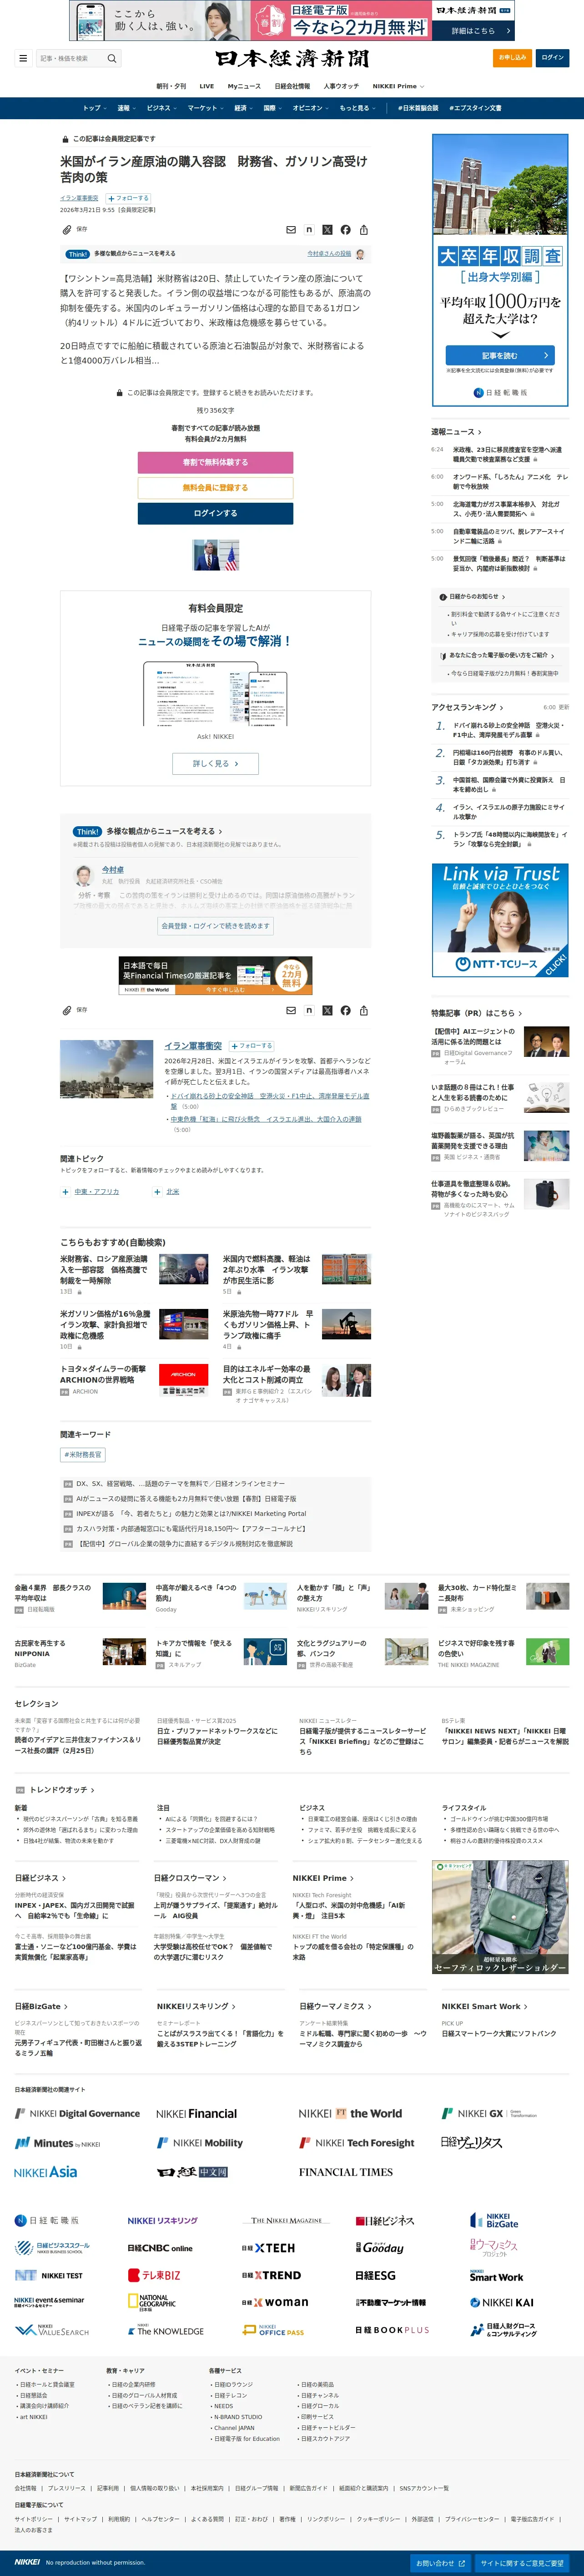Open share sheet icon below headline

pyautogui.click(x=364, y=230)
